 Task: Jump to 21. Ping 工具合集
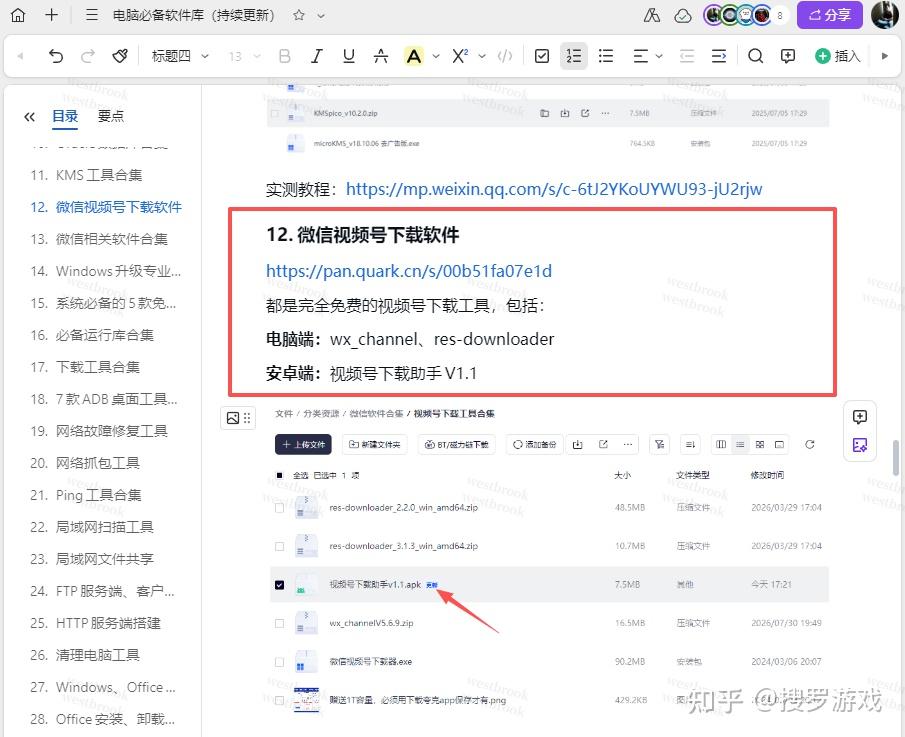(x=85, y=495)
